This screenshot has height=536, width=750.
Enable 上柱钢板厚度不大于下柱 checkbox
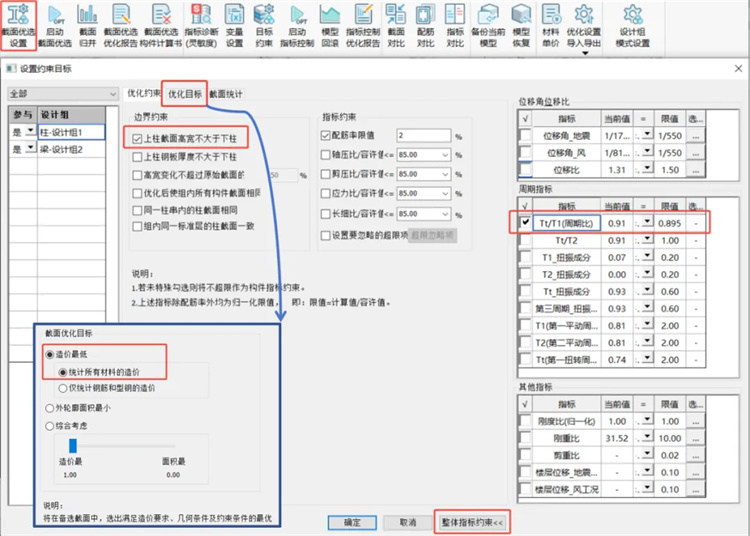click(138, 157)
